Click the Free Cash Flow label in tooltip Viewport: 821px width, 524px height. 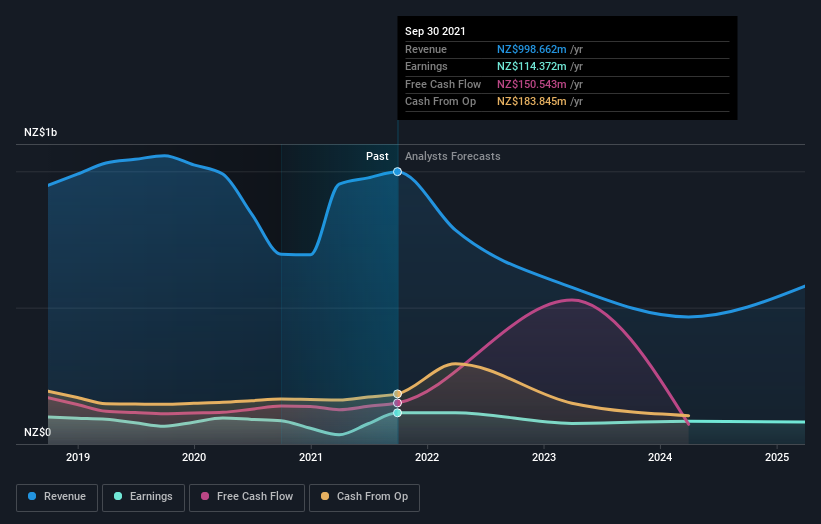[x=443, y=84]
